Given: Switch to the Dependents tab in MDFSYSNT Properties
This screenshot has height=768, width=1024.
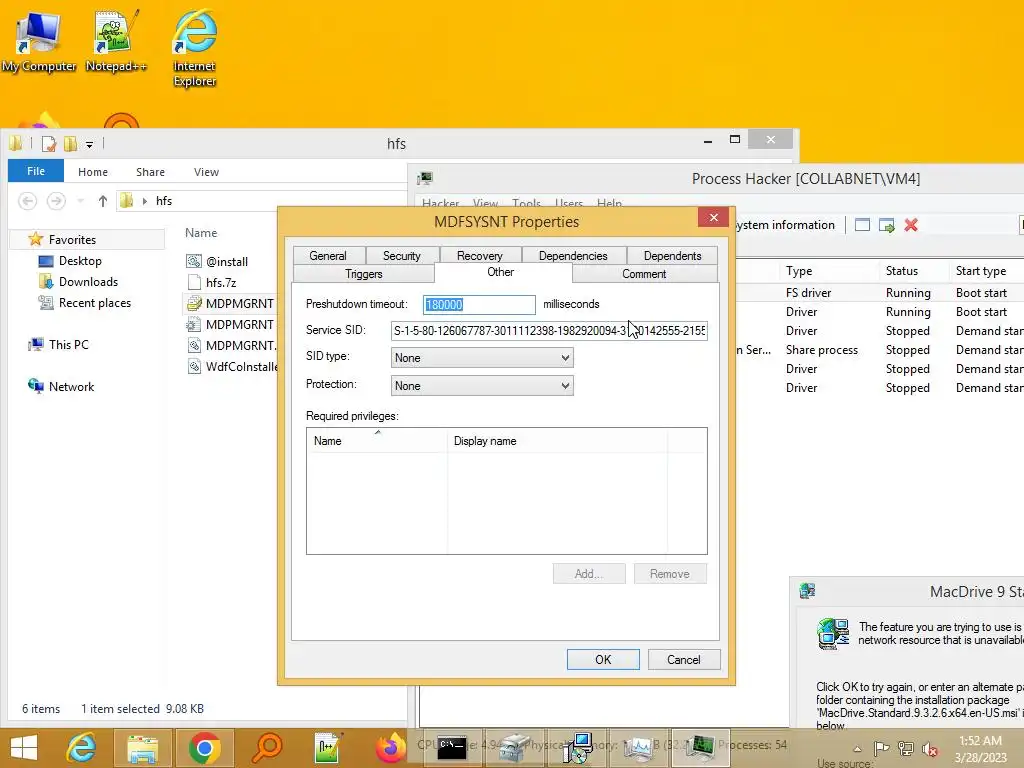Looking at the screenshot, I should (673, 255).
